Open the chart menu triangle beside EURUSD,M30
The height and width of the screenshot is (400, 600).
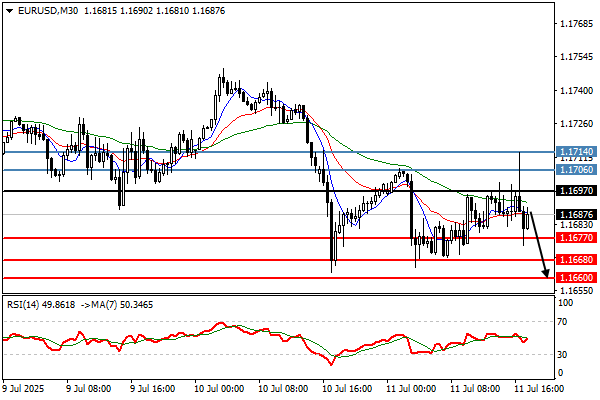coord(10,11)
